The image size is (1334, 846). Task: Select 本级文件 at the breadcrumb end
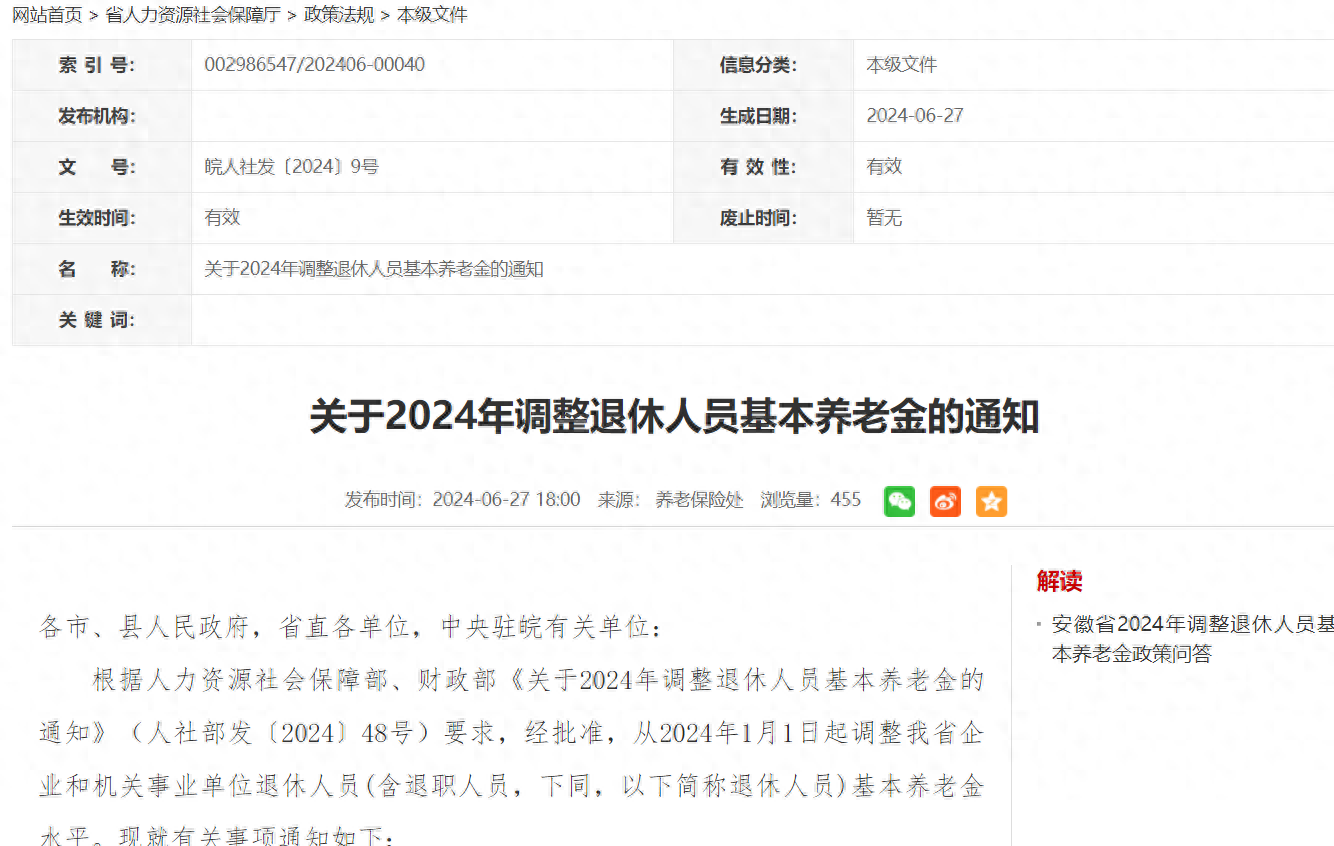pos(432,15)
